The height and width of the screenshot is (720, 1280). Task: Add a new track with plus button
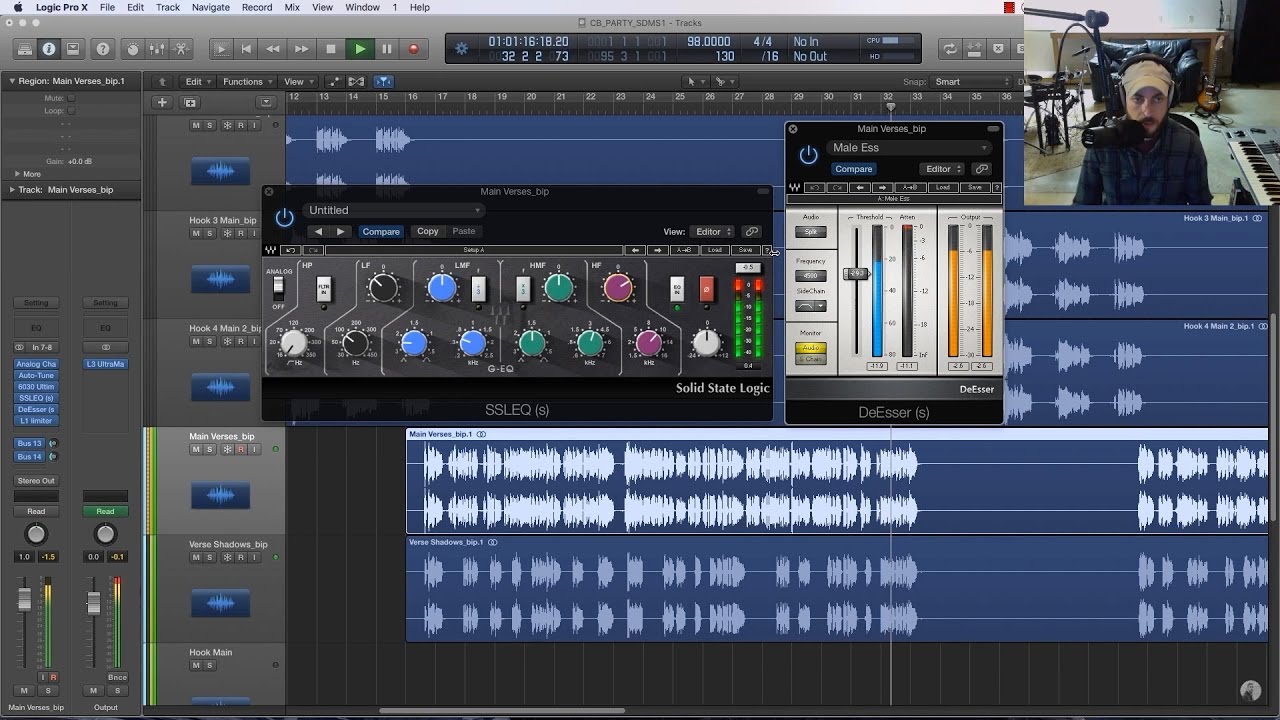click(162, 102)
